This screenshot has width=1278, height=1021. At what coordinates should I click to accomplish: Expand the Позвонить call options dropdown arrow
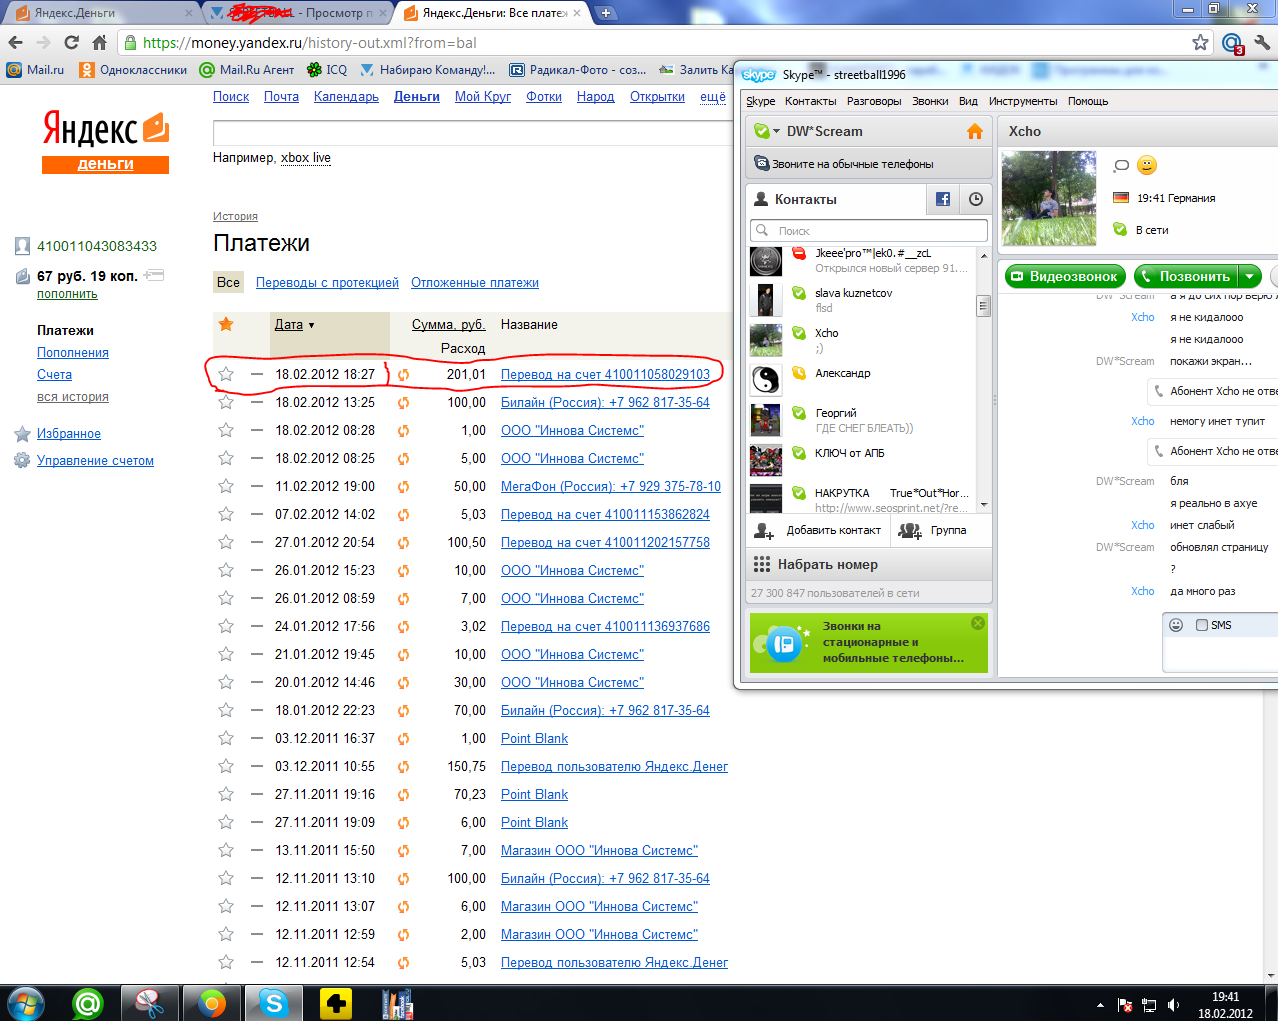(1250, 277)
